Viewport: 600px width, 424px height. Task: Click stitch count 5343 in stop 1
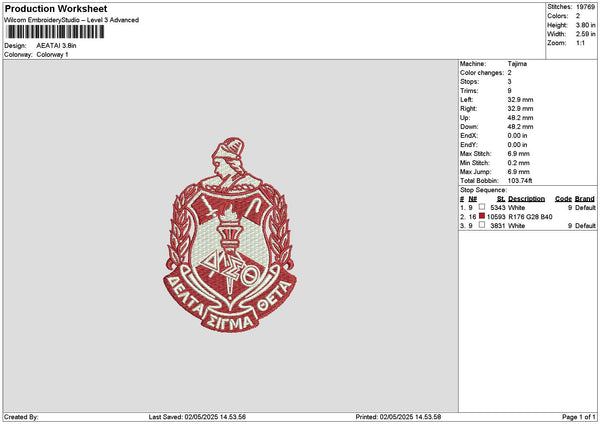tap(498, 208)
